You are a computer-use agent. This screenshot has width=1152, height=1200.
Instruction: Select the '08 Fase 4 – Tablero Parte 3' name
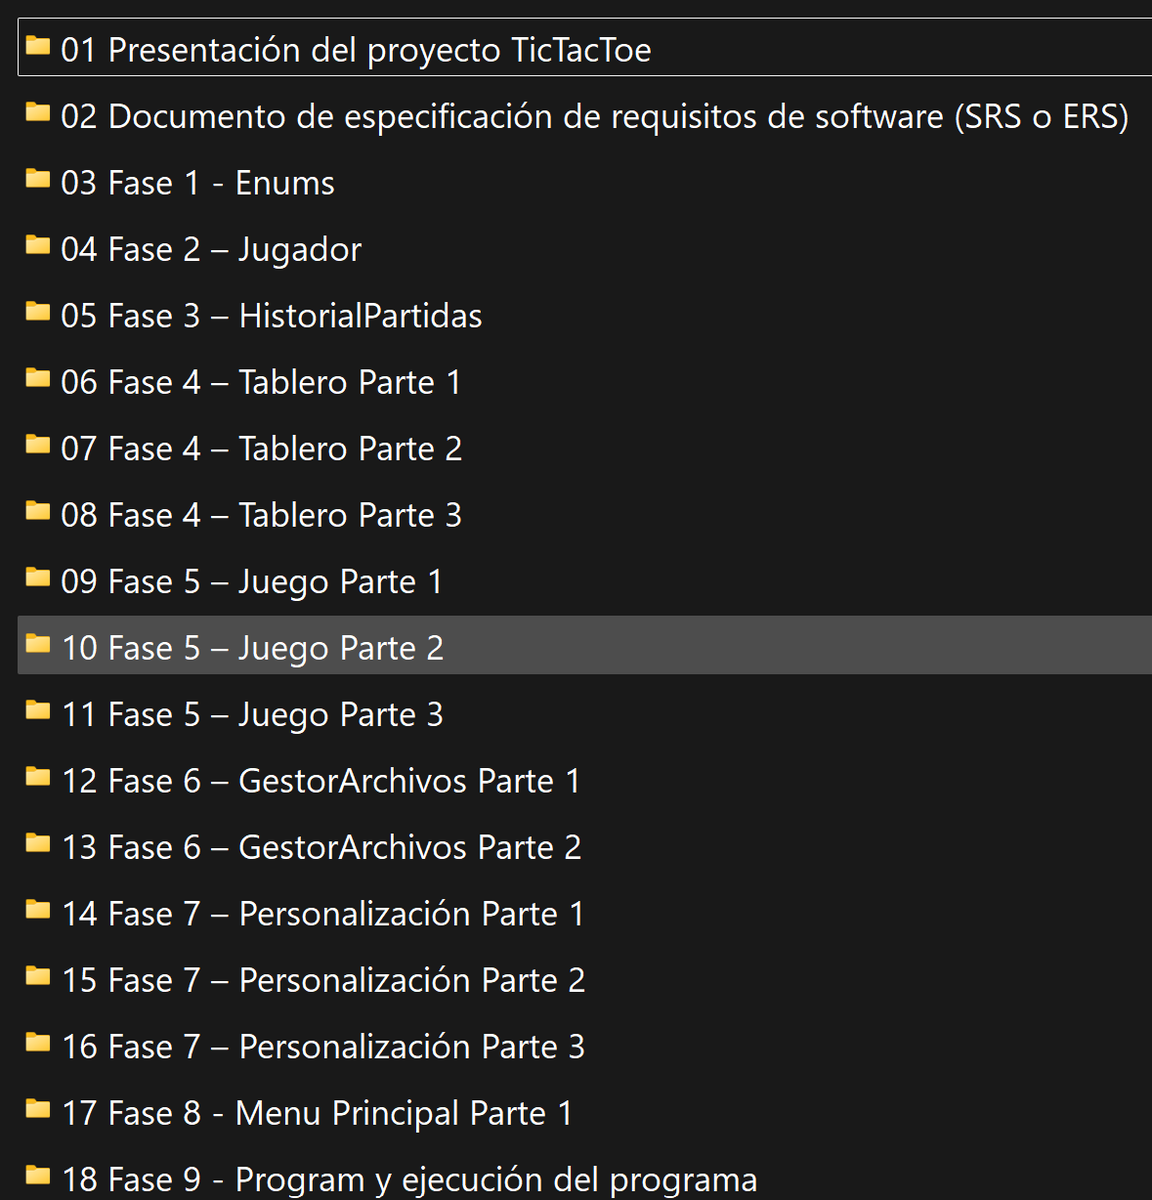pyautogui.click(x=262, y=515)
